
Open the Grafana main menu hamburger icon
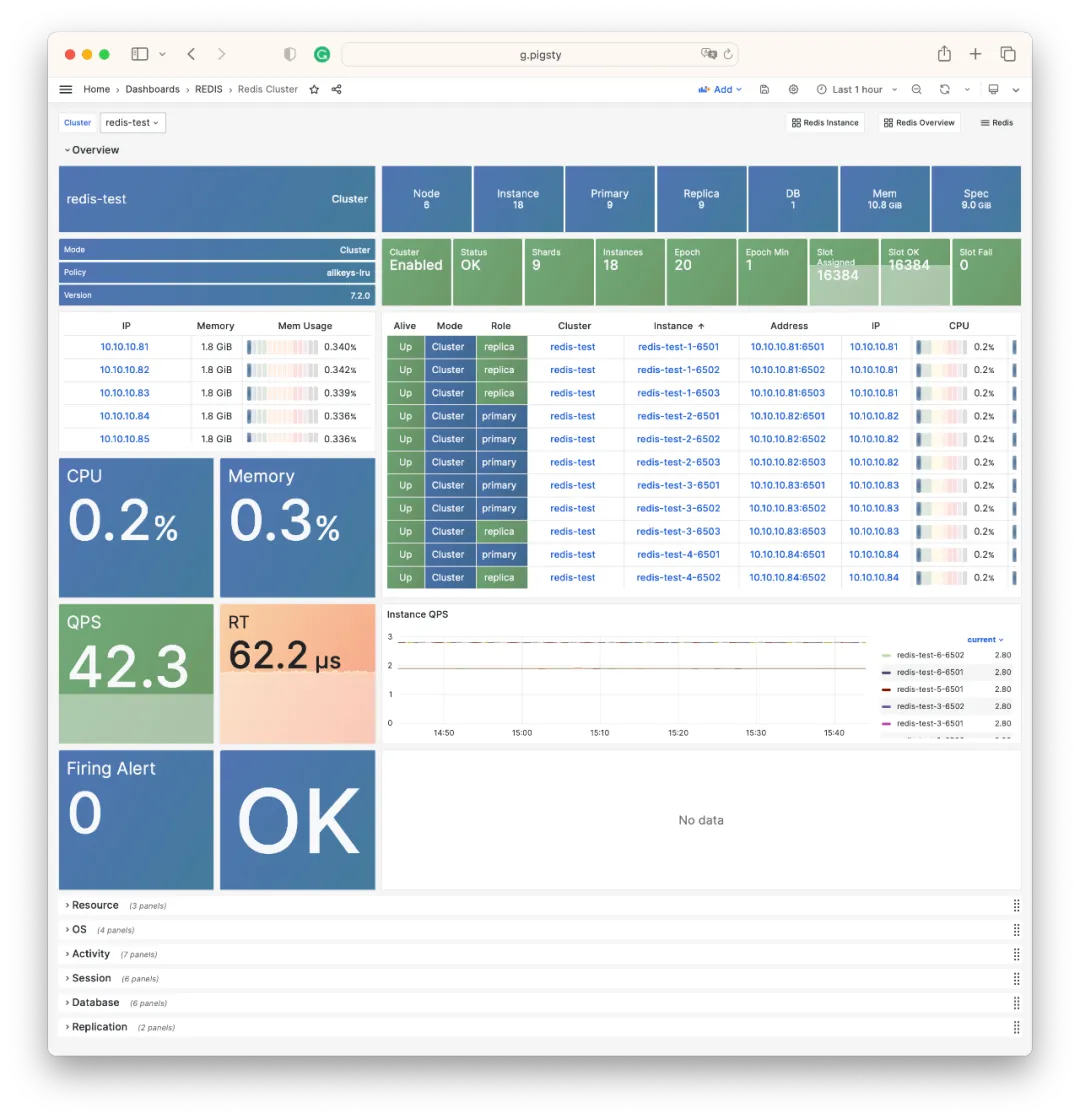point(65,89)
